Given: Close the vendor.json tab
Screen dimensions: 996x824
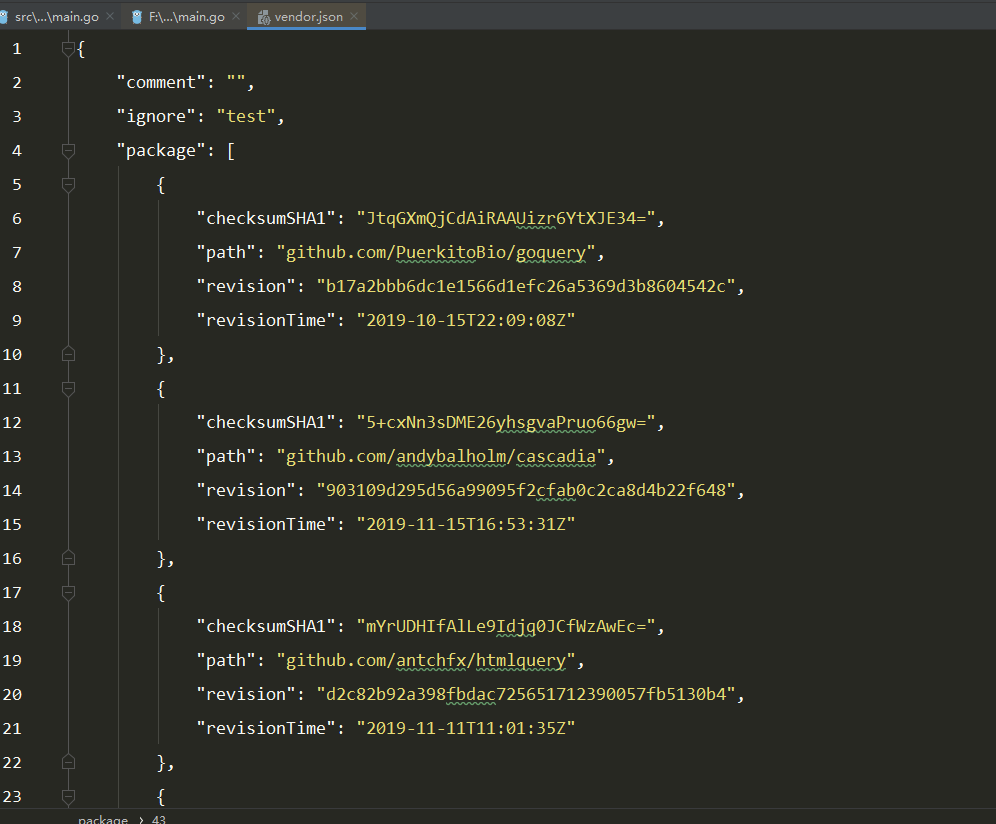Looking at the screenshot, I should tap(354, 17).
